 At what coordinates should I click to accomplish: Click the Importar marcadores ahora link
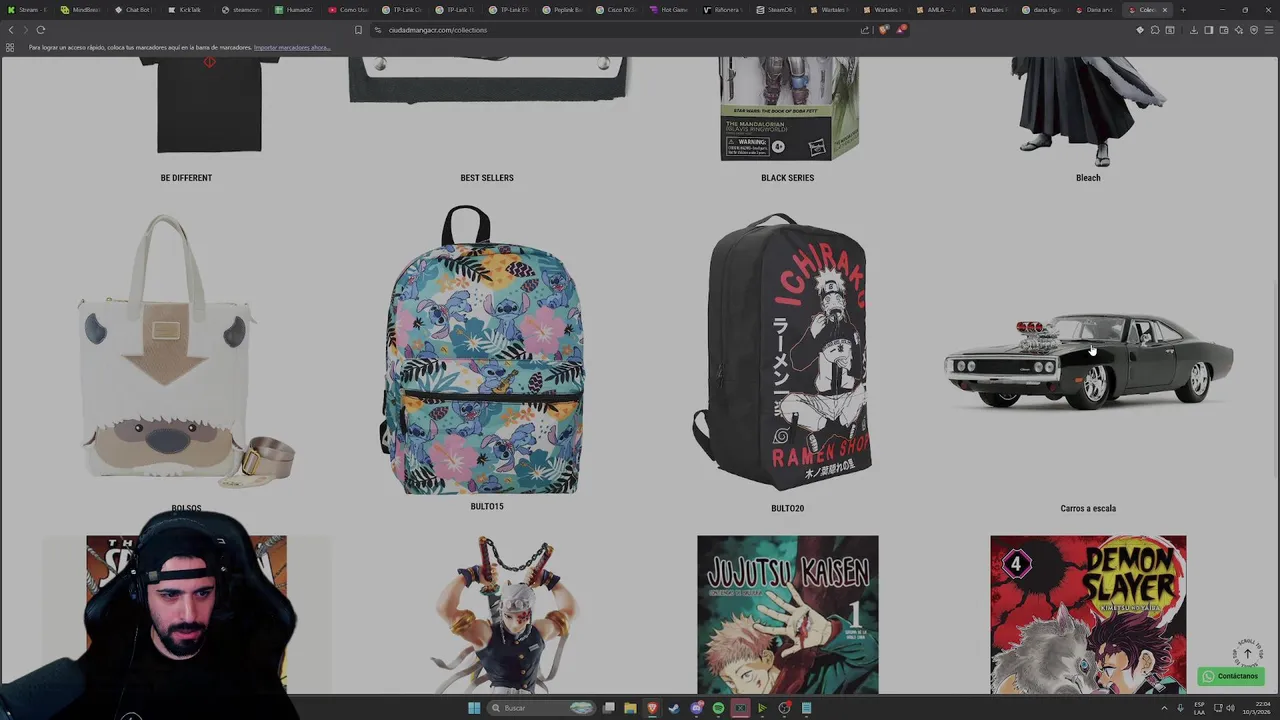[x=292, y=47]
